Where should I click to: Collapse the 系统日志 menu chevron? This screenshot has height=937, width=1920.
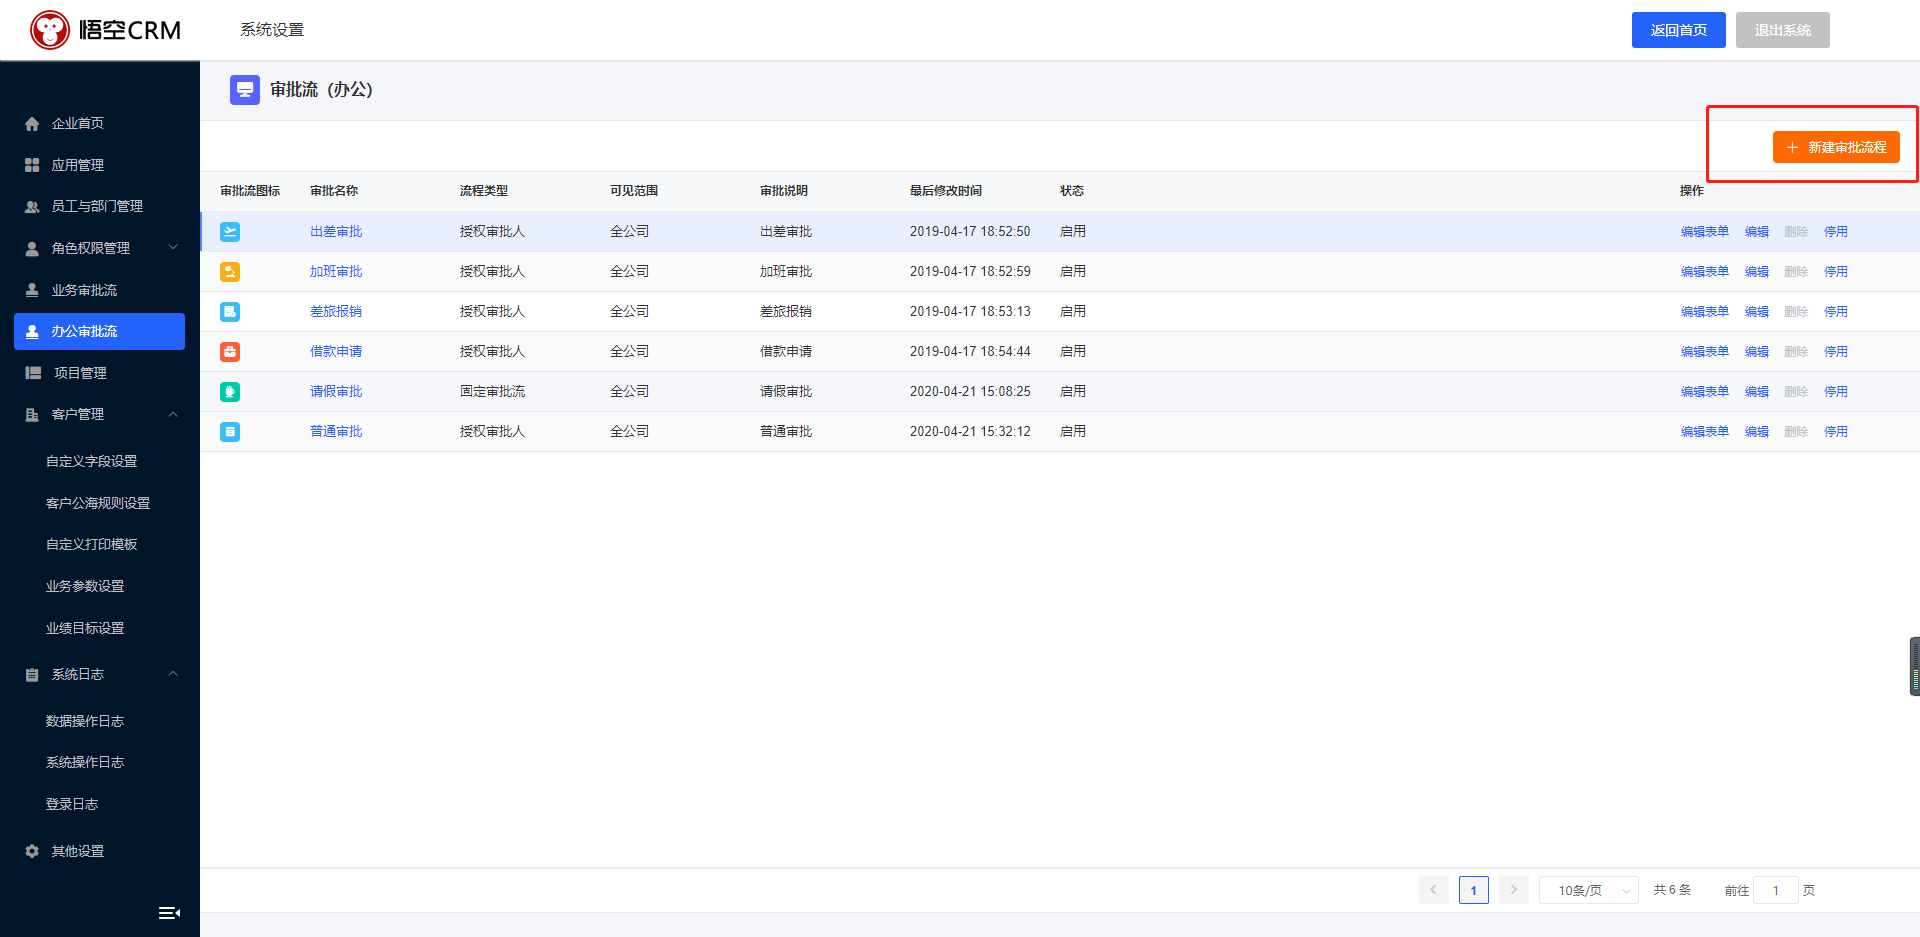[x=173, y=674]
